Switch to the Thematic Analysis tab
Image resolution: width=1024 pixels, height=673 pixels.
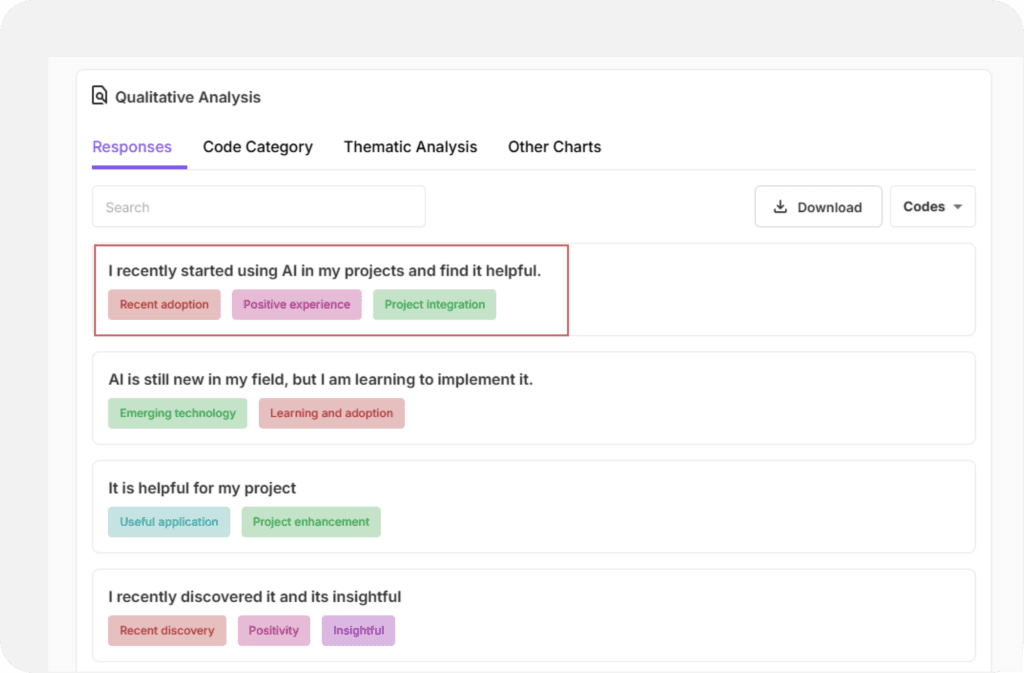410,147
